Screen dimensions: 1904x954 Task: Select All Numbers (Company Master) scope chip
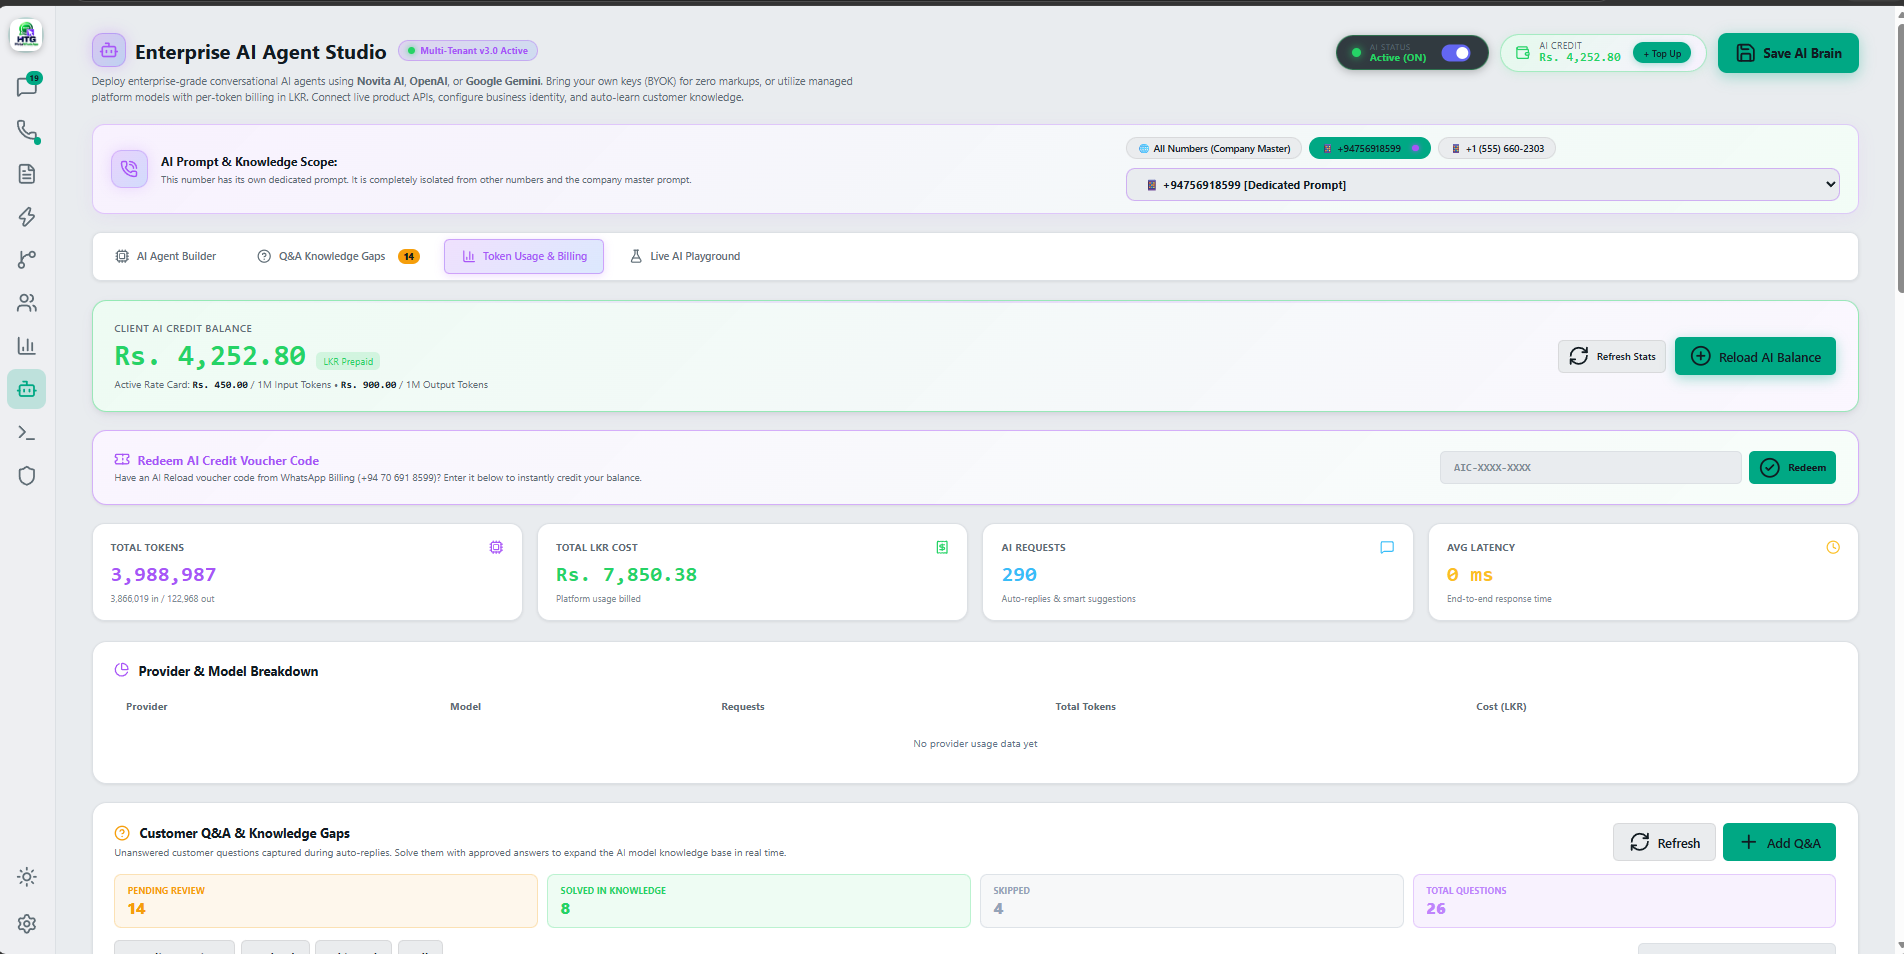[1214, 149]
